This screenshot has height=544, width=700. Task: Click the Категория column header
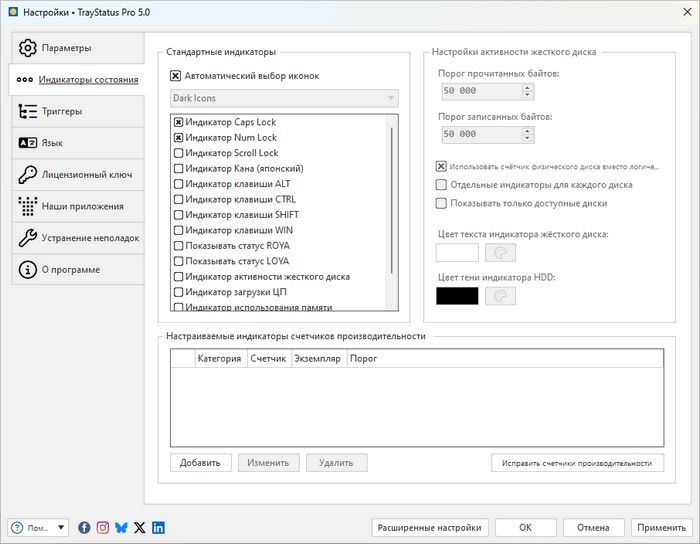(221, 359)
